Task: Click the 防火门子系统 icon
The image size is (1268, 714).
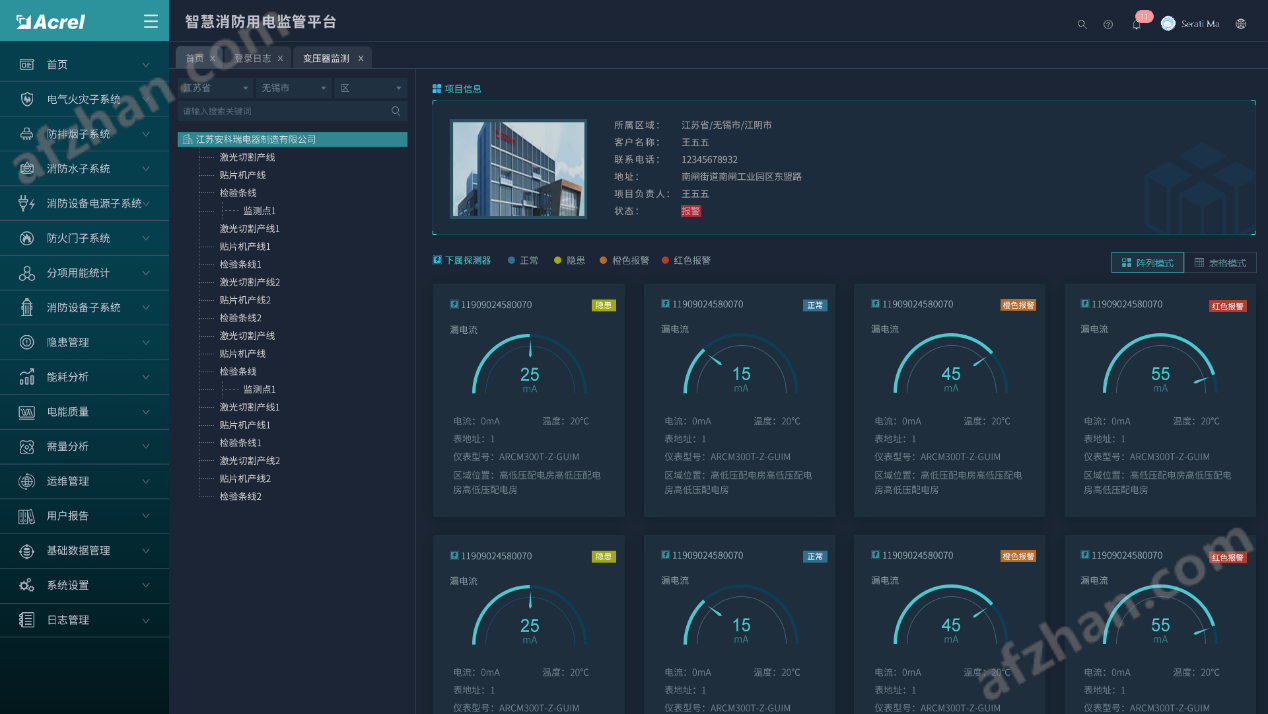Action: (x=27, y=238)
